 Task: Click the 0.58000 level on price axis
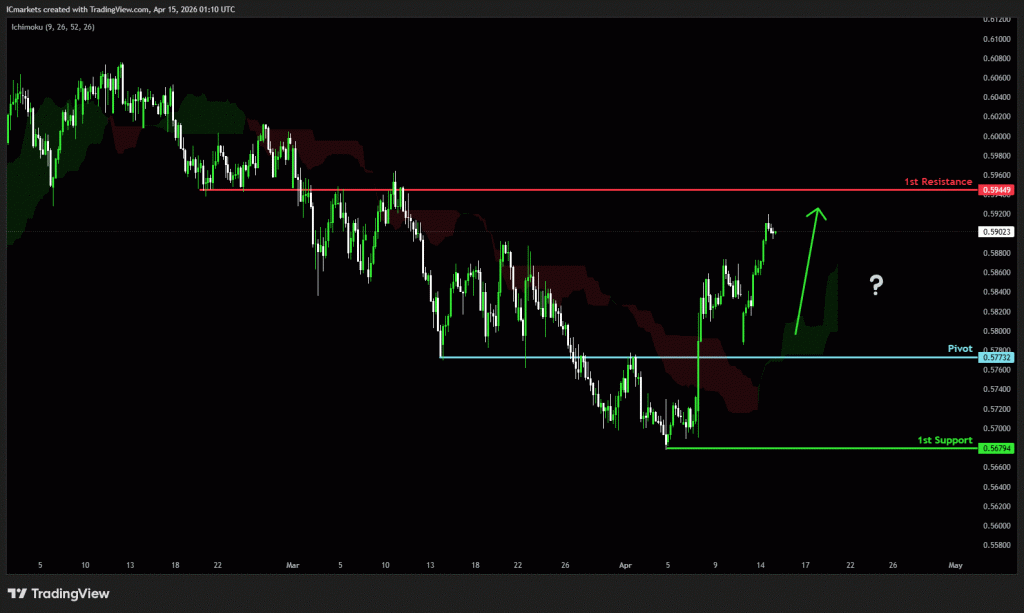[x=997, y=331]
